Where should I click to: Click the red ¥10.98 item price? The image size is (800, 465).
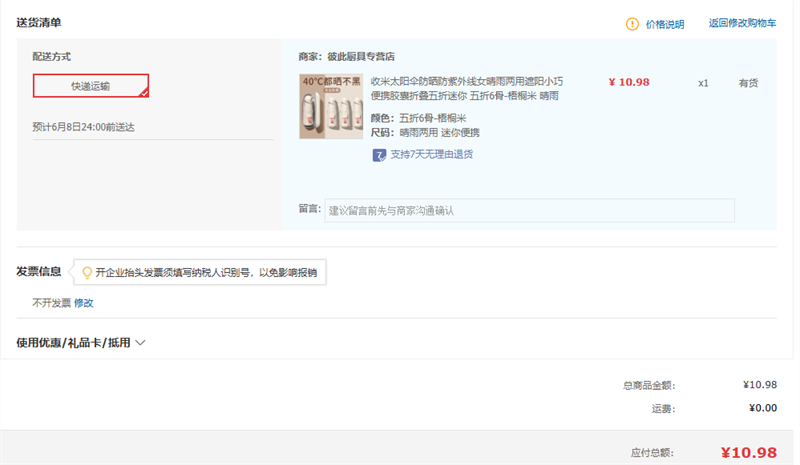coord(629,82)
